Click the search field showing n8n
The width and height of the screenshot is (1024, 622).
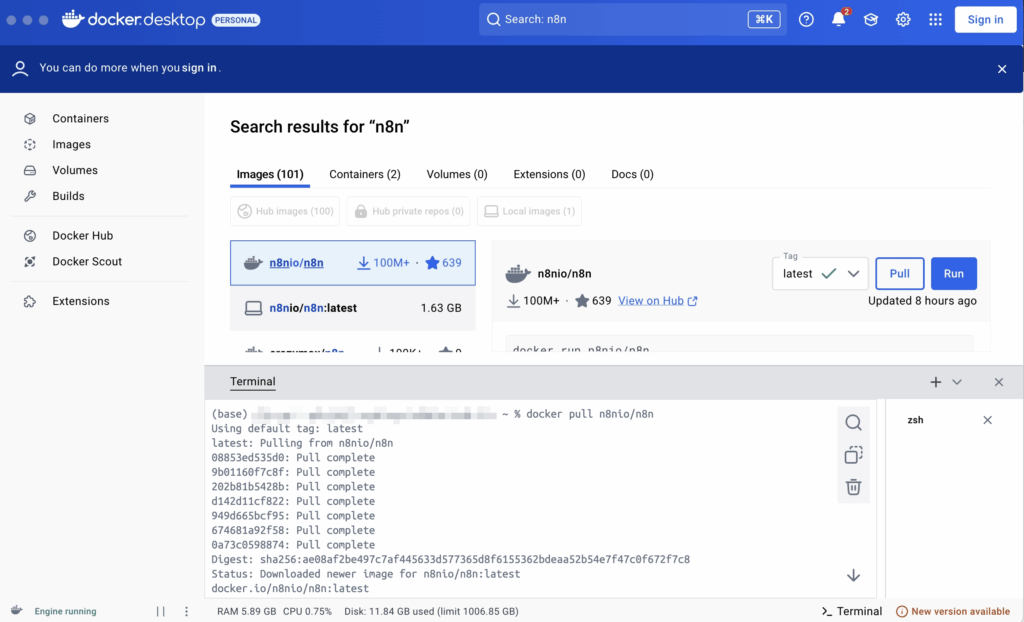coord(632,20)
